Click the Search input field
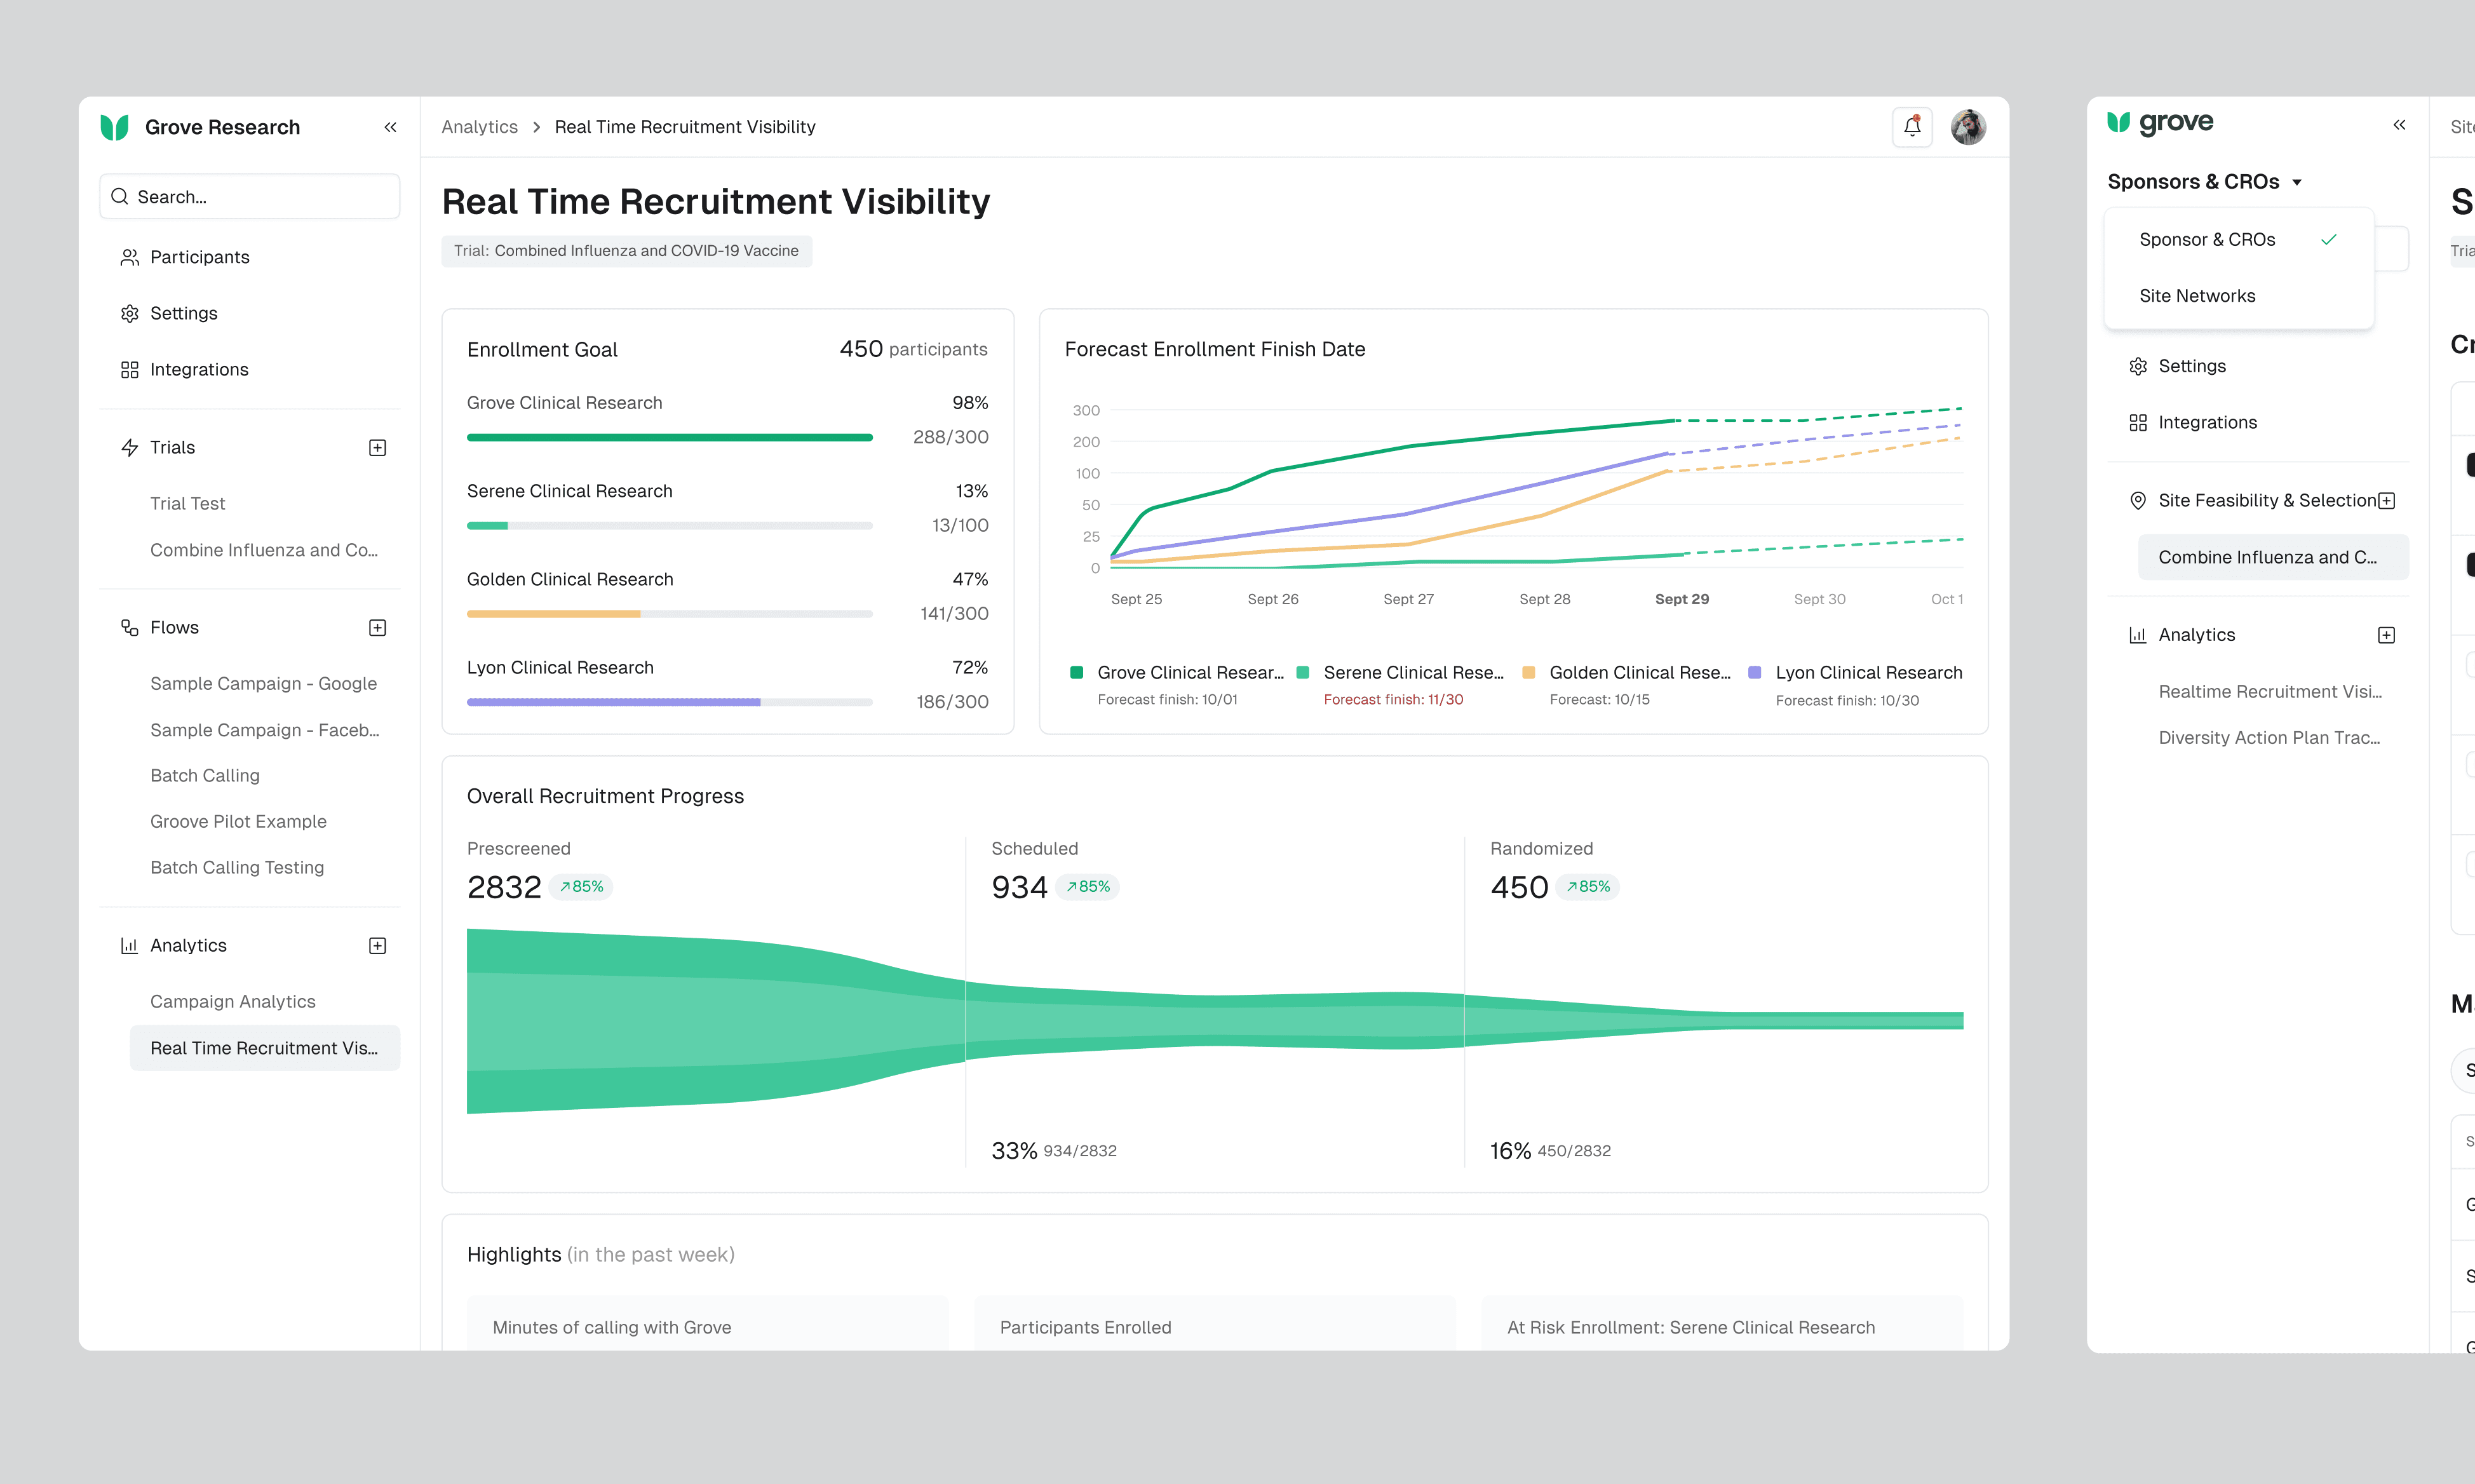The width and height of the screenshot is (2475, 1484). [250, 197]
